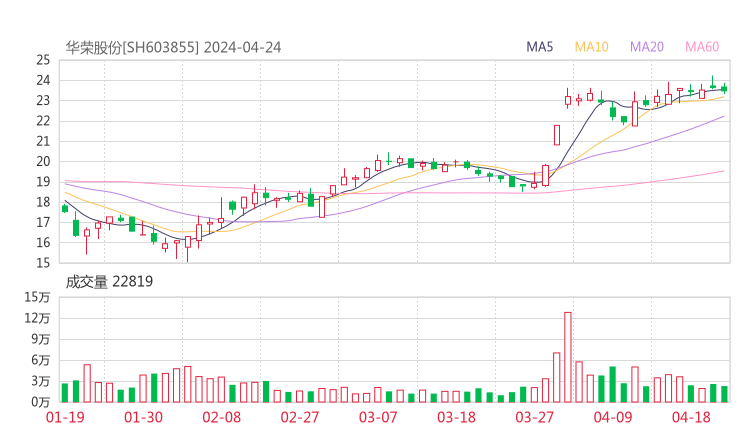The image size is (740, 440).
Task: Click the MA5 legend label
Action: pyautogui.click(x=539, y=47)
